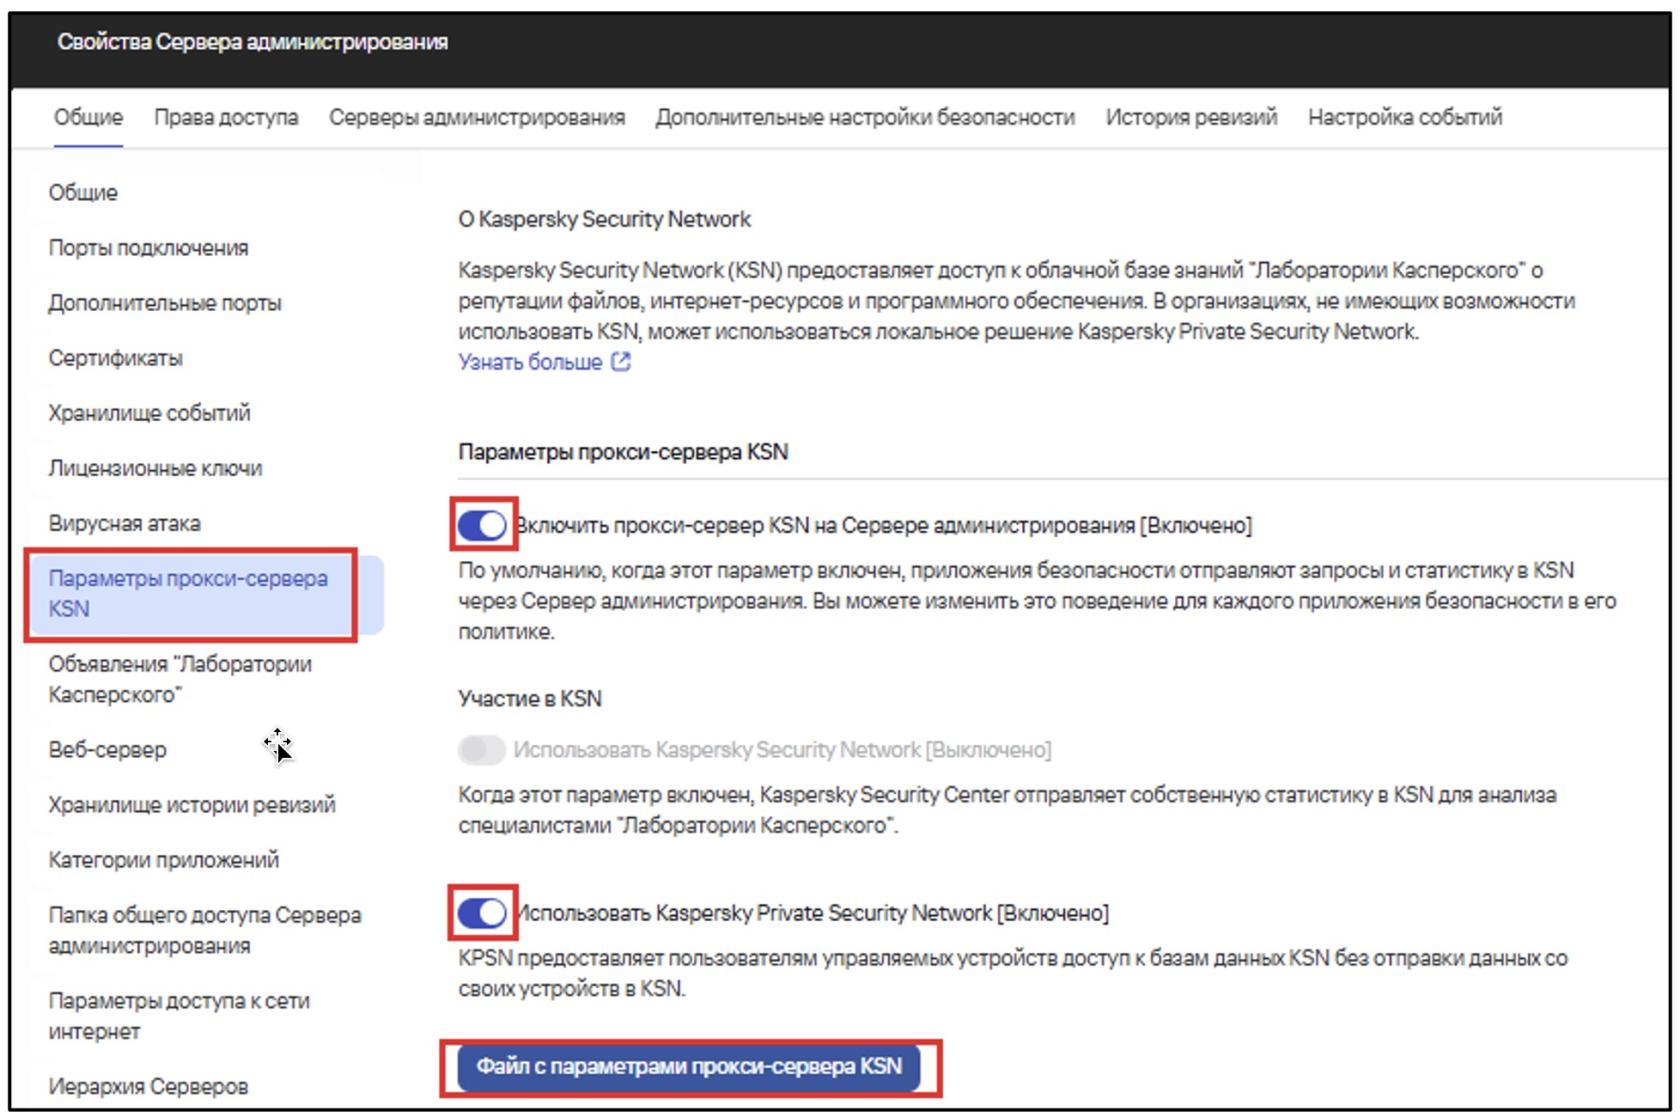The image size is (1680, 1117).
Task: Toggle the KSN proxy server switch
Action: pos(482,525)
